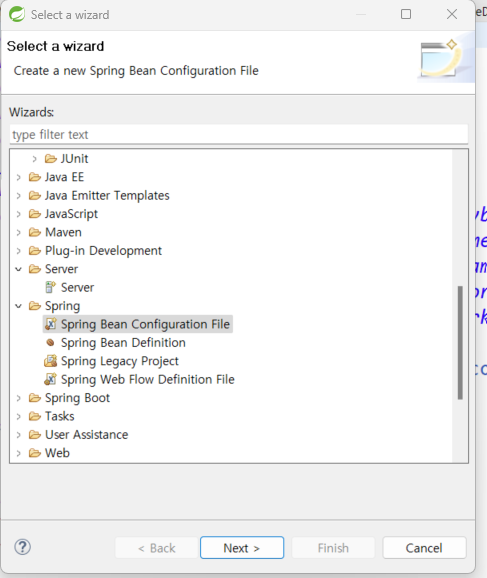Expand the Java Emitter Templates category
This screenshot has height=578, width=487.
point(18,196)
